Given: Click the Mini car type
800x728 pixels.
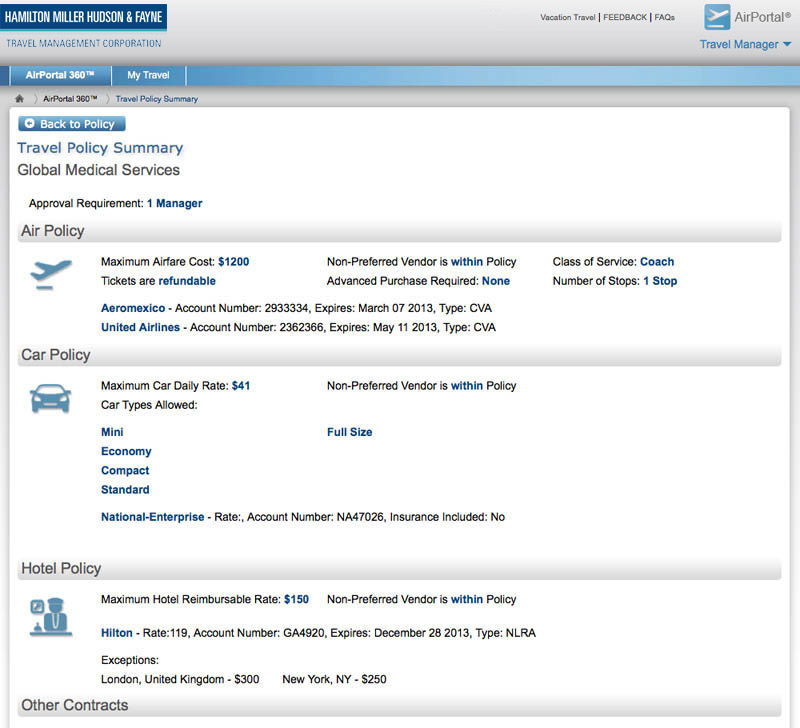Looking at the screenshot, I should (x=112, y=432).
